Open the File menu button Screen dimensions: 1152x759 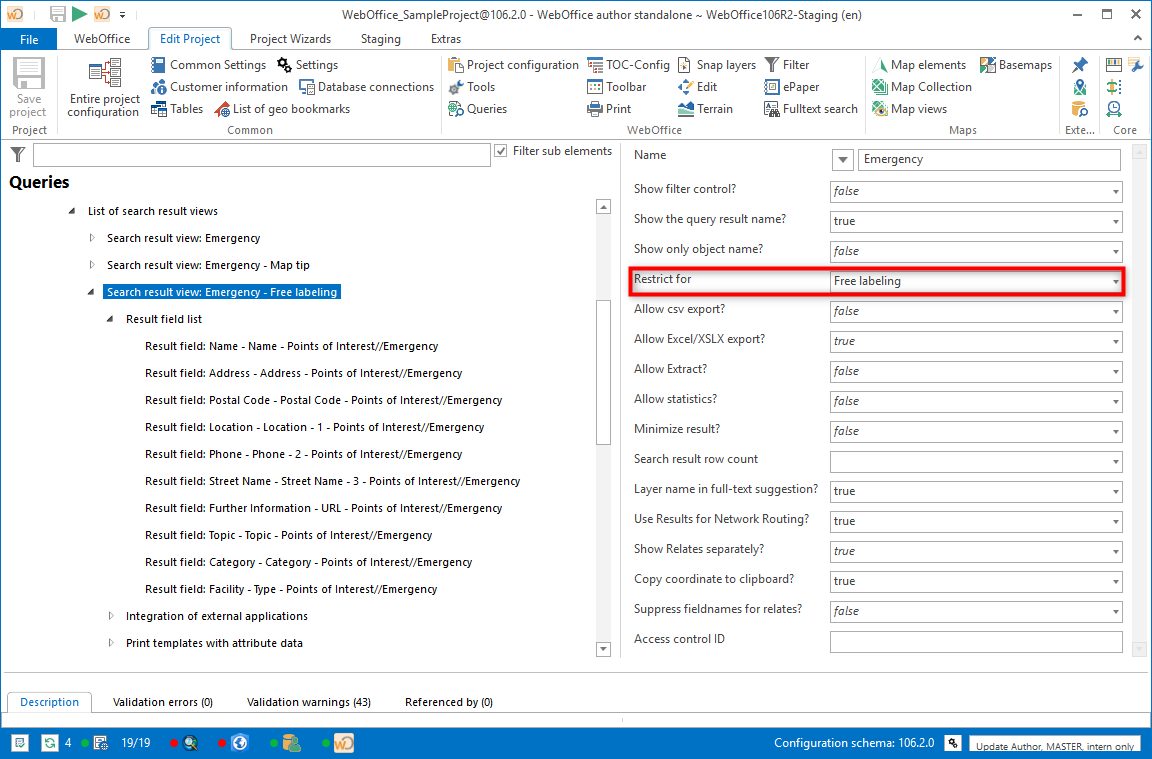(x=29, y=39)
